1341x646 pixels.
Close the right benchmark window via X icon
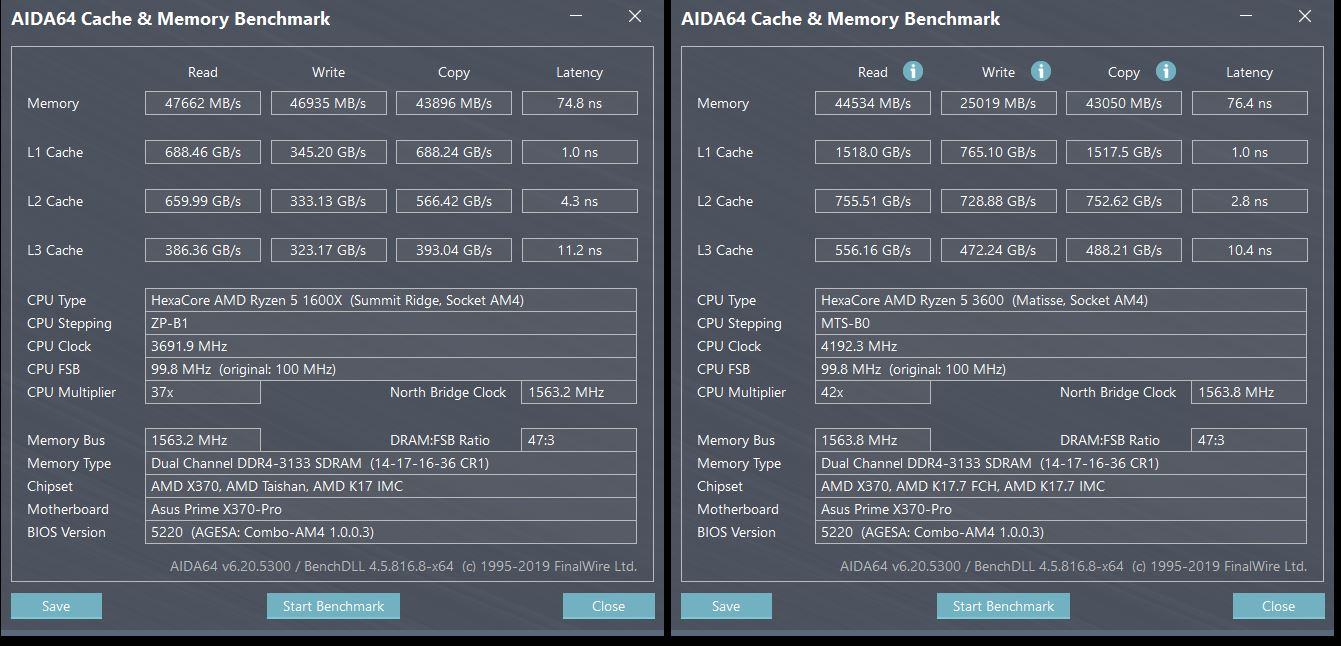(x=1305, y=17)
